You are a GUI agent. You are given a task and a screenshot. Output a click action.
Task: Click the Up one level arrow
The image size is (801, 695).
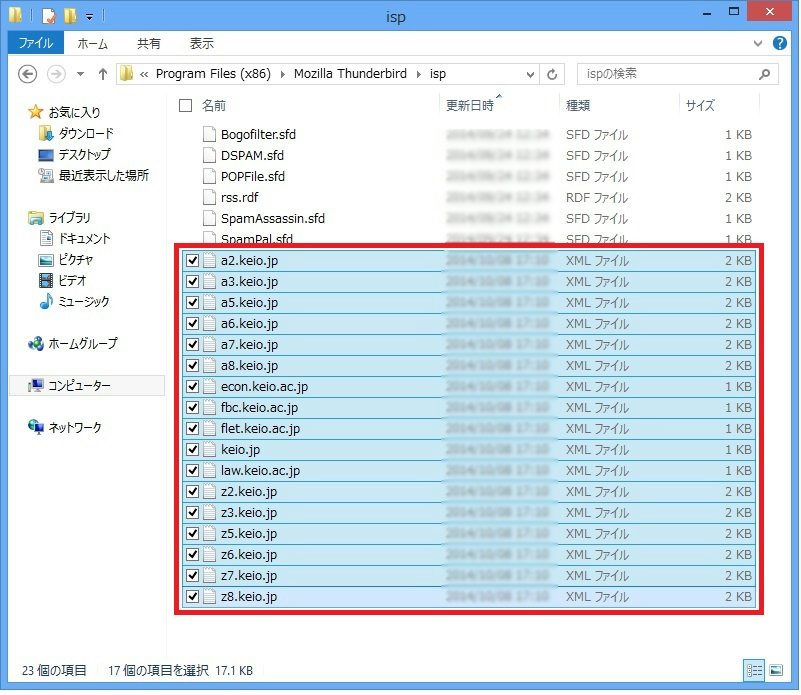(102, 74)
